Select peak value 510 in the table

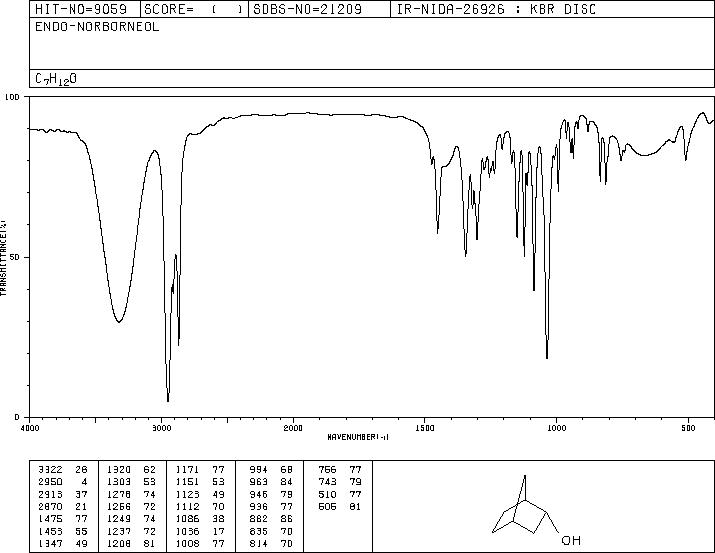click(x=327, y=494)
